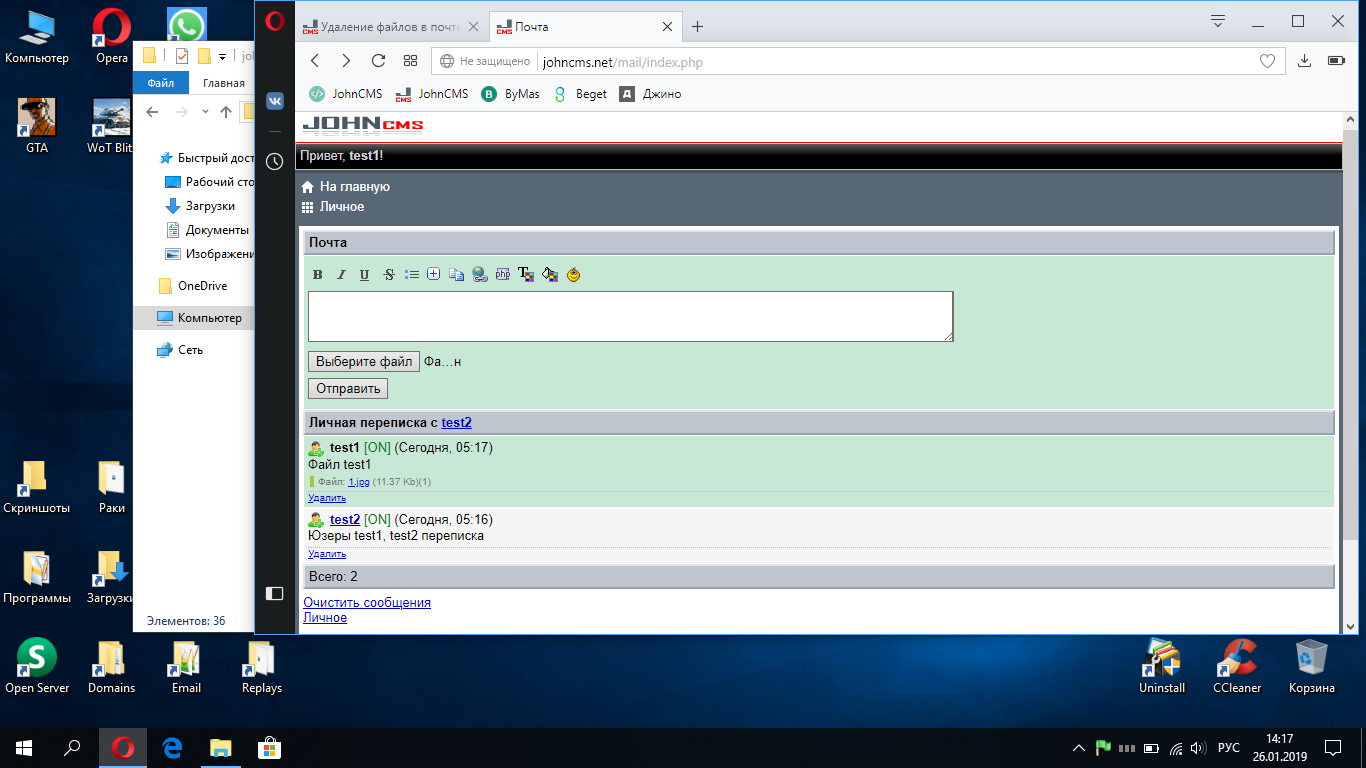
Task: Open the Opera tab menu dropdown
Action: pos(1218,21)
